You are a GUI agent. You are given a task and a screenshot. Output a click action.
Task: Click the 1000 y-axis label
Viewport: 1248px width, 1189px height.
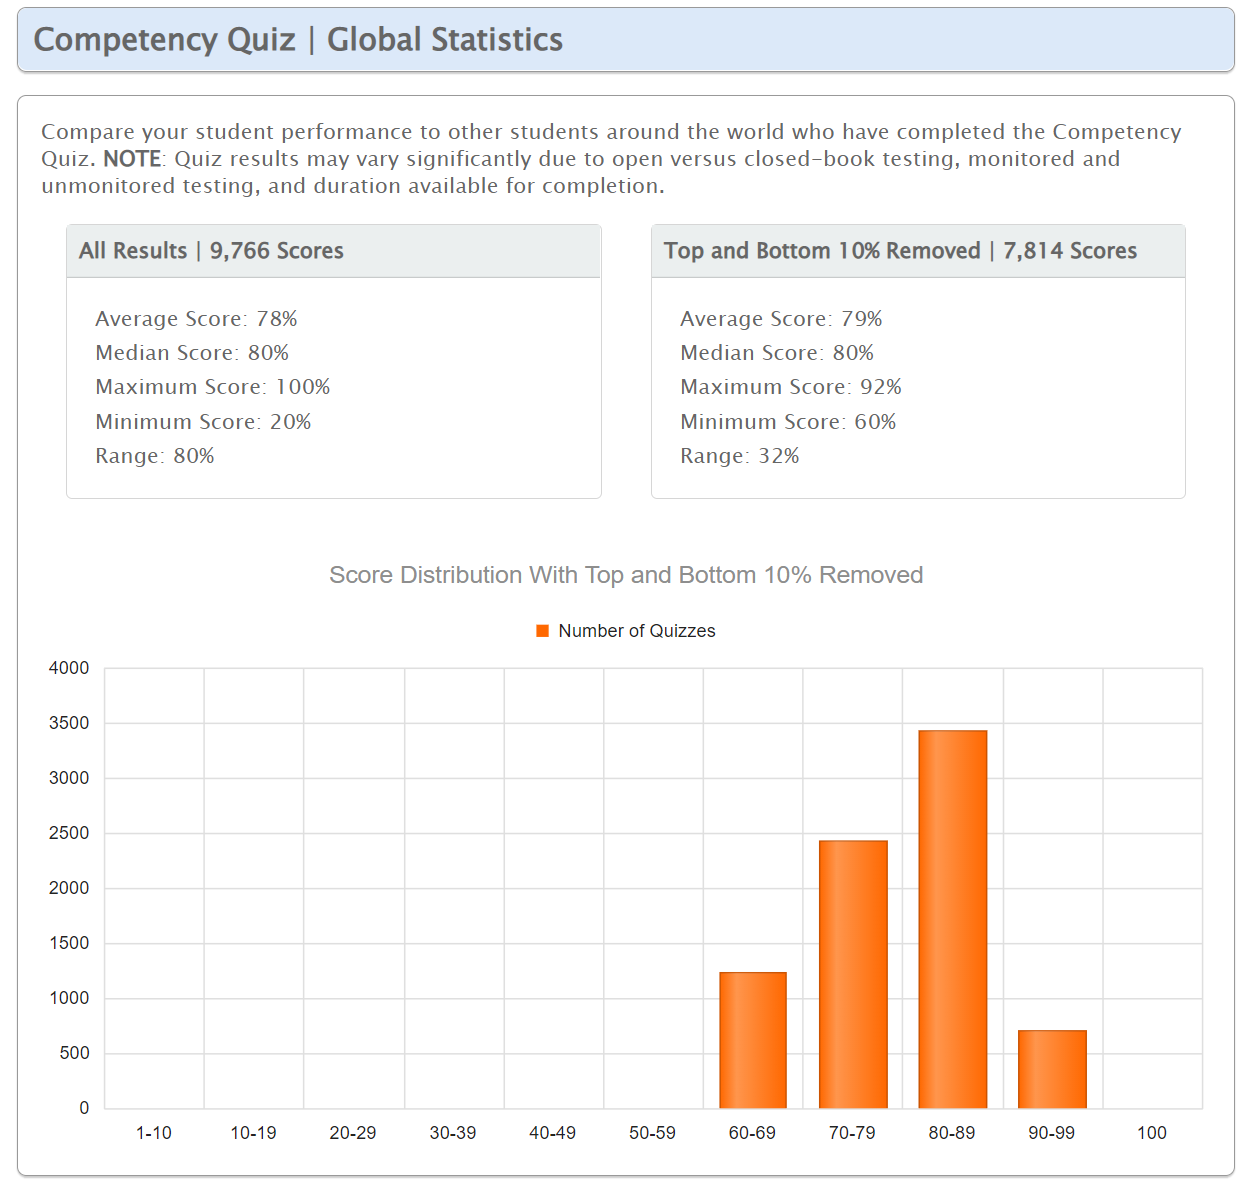tap(69, 998)
